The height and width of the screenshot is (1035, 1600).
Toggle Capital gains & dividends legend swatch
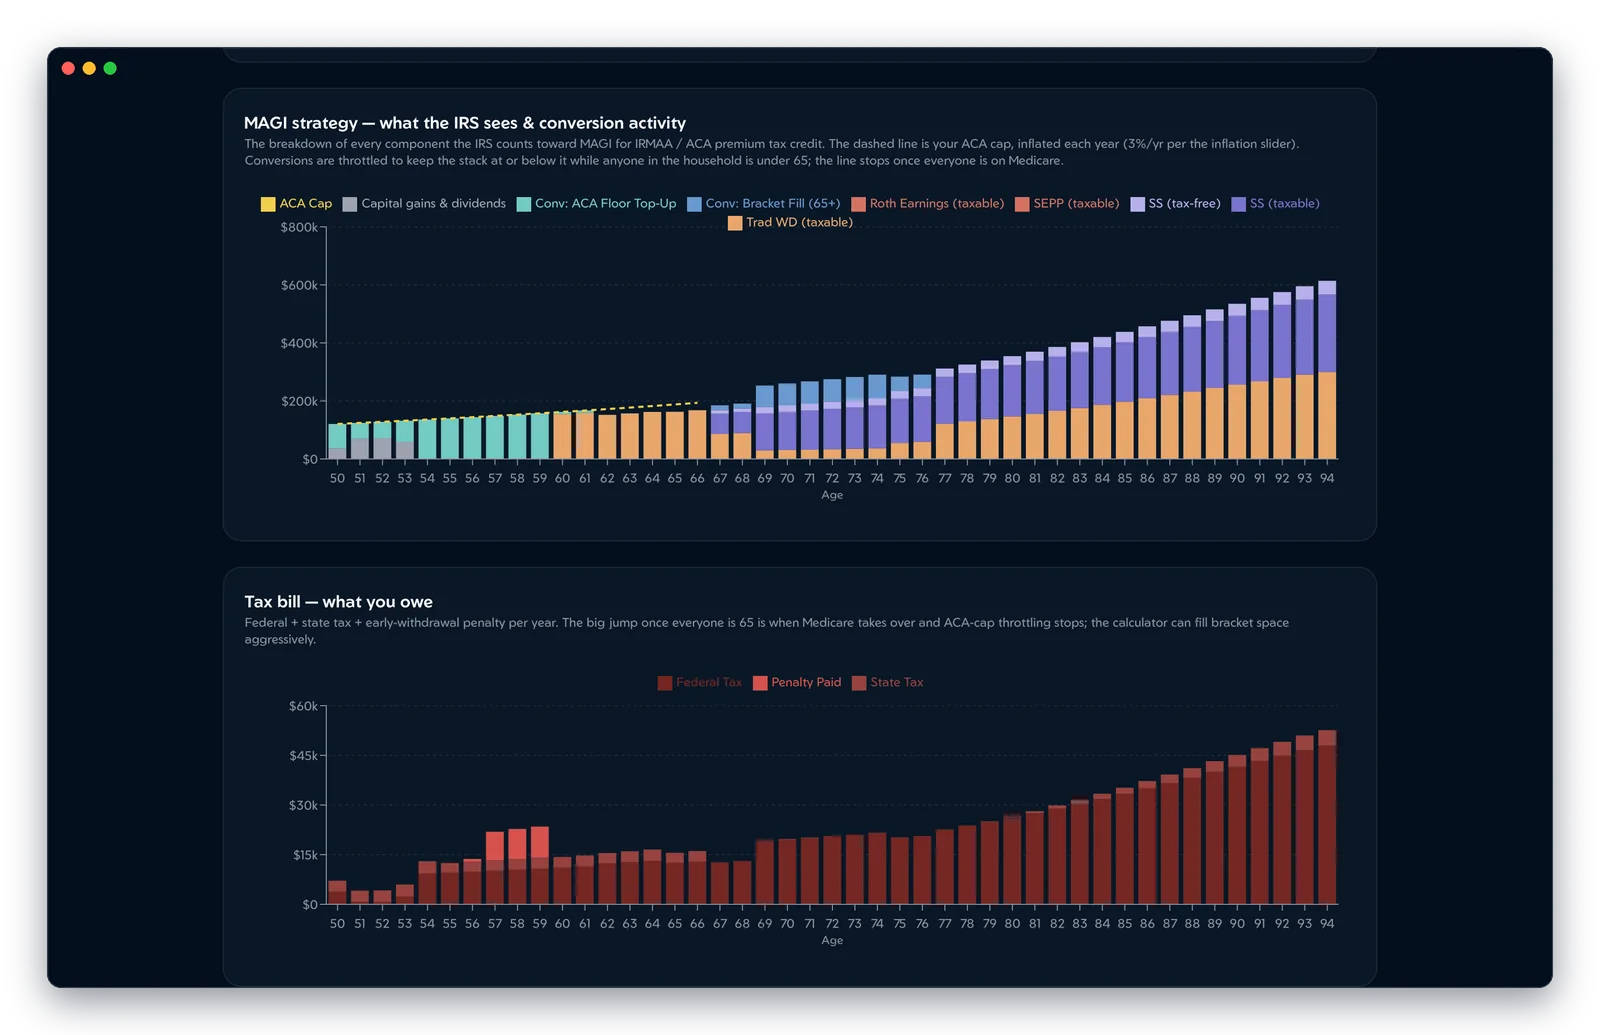click(x=350, y=204)
